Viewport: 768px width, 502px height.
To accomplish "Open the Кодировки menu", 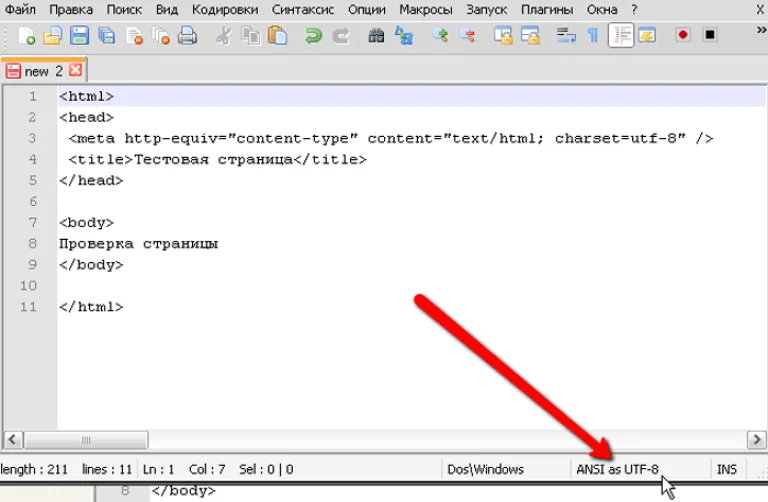I will coord(225,9).
